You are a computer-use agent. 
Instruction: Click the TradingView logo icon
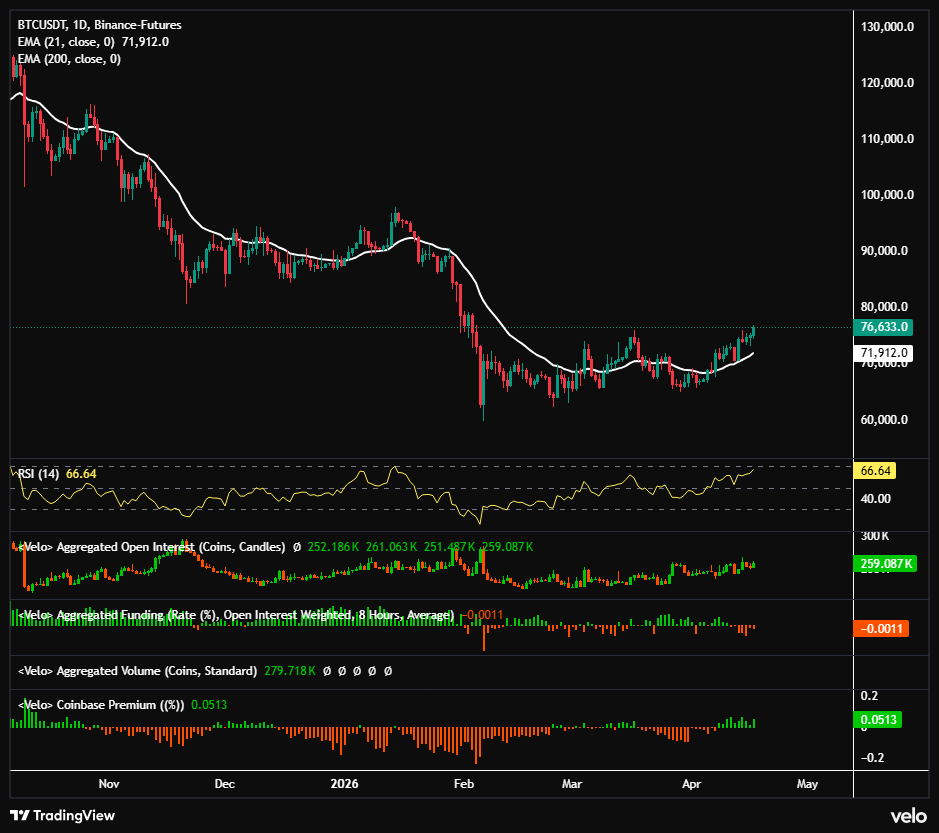20,815
